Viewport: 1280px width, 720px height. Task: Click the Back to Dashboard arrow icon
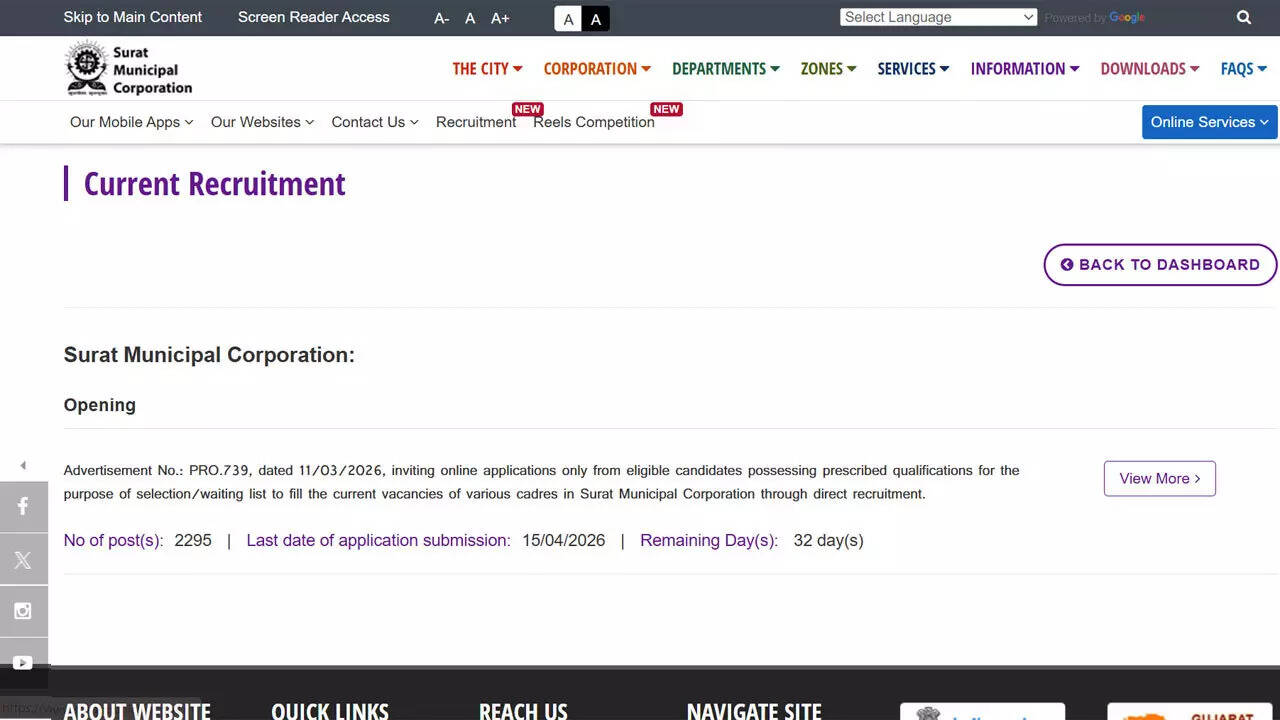(1067, 264)
